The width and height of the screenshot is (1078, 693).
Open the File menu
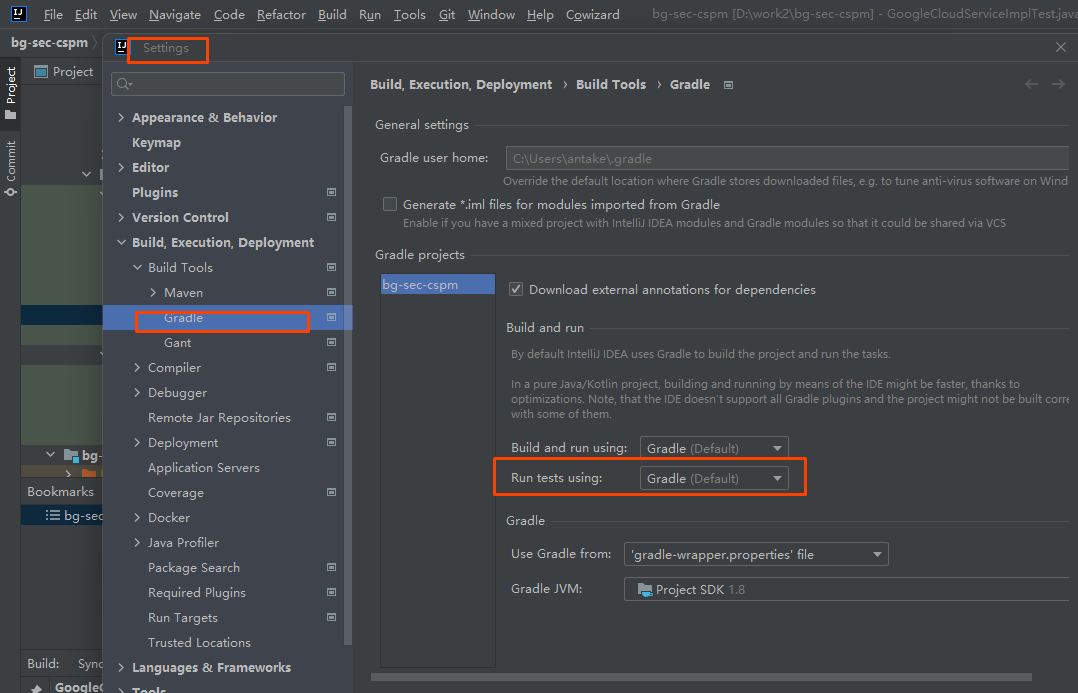(x=53, y=14)
